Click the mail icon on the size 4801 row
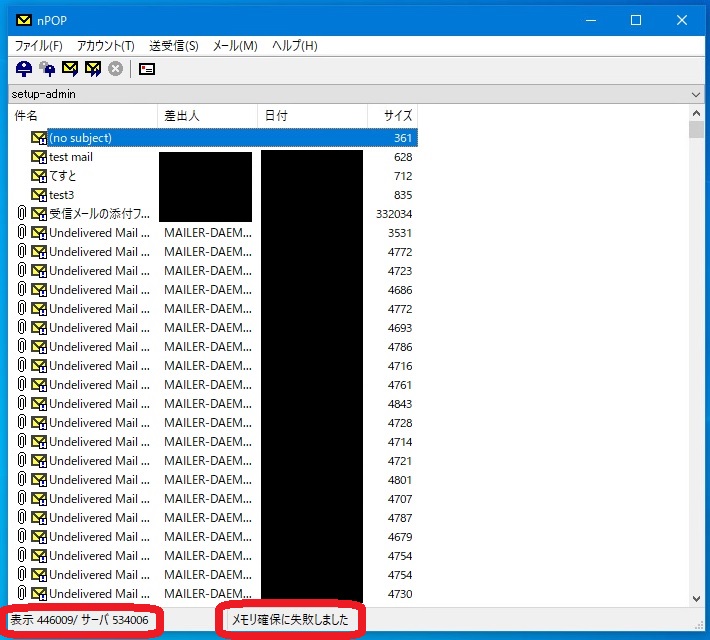Image resolution: width=710 pixels, height=640 pixels. coord(39,480)
